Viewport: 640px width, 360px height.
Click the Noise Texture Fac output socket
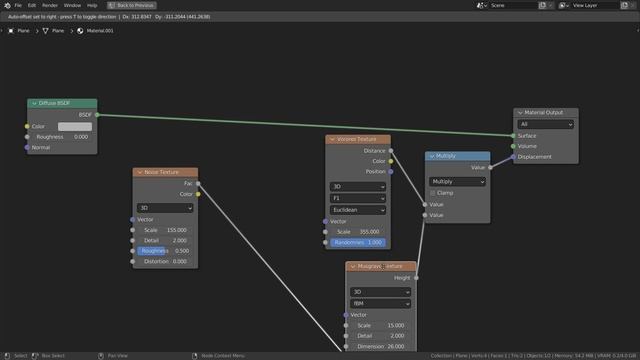tap(198, 184)
